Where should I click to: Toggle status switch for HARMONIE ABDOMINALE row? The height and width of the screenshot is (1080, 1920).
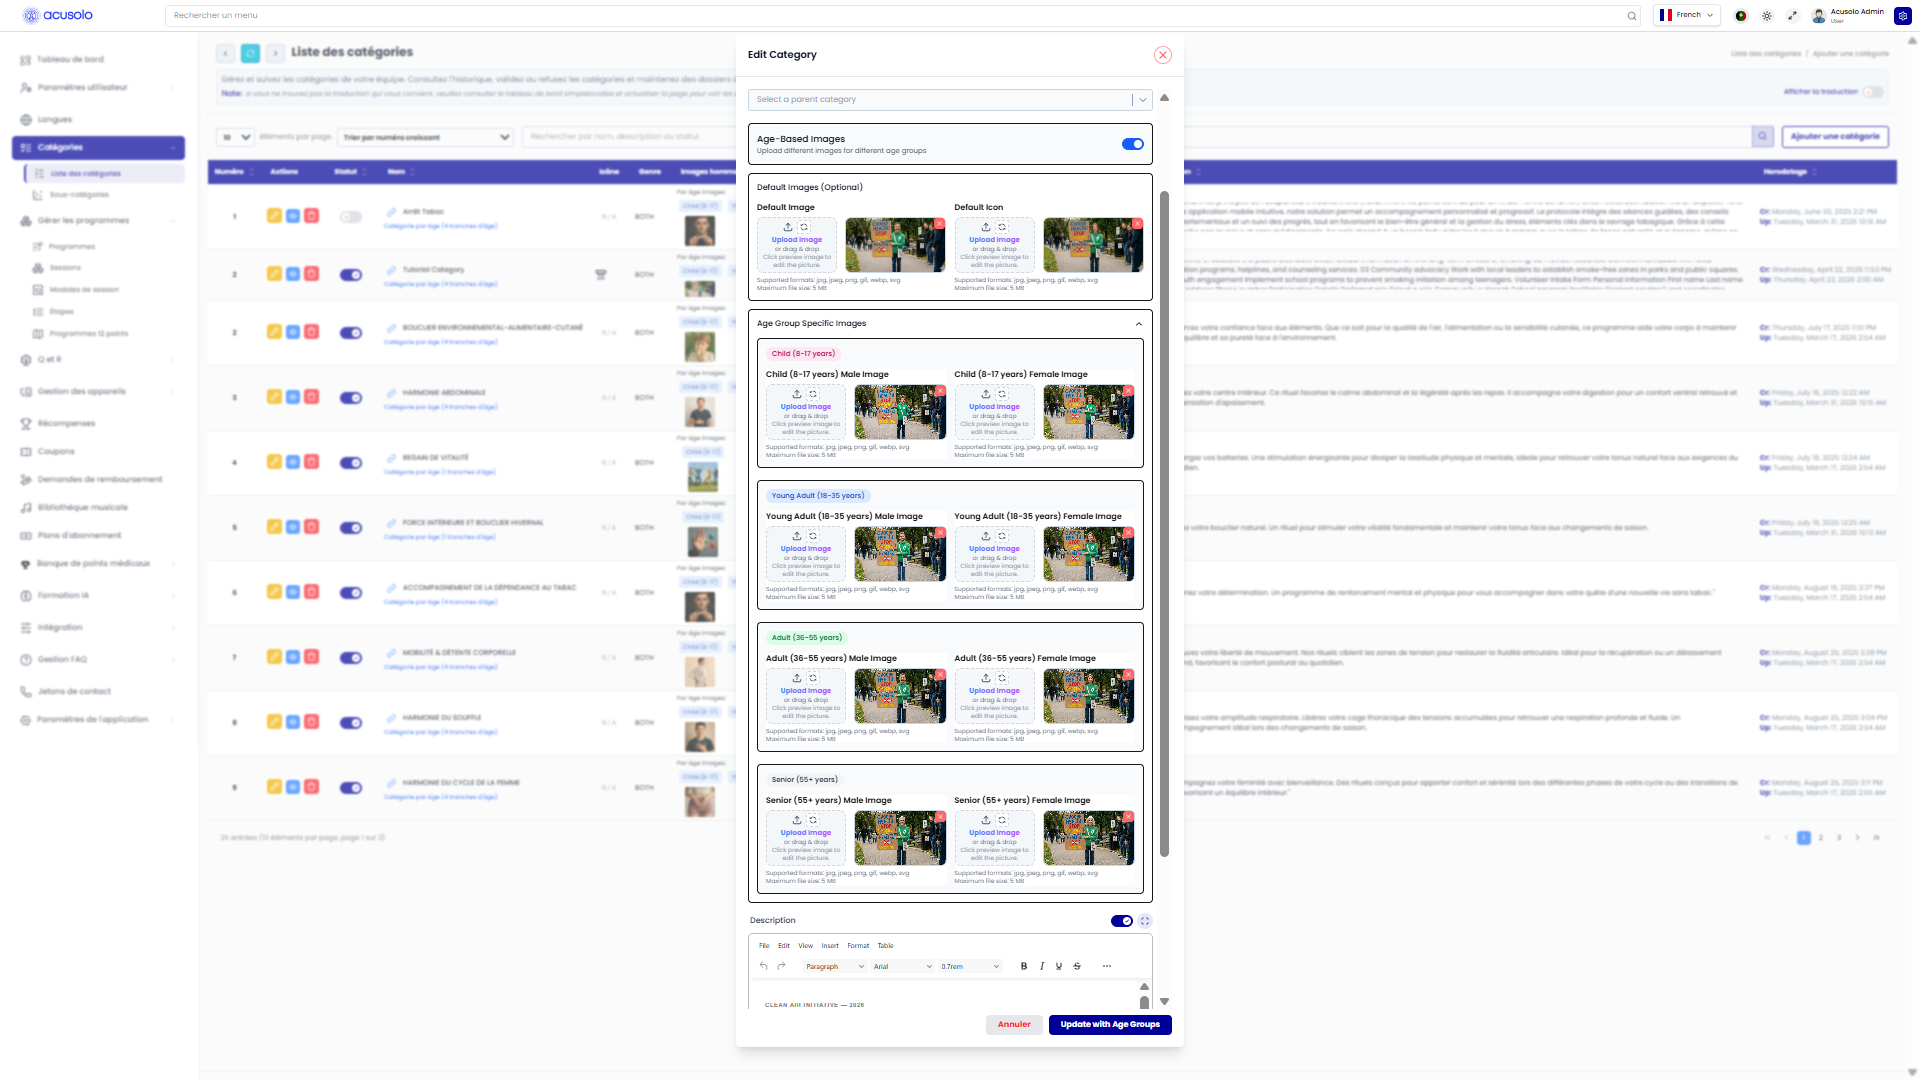(x=351, y=398)
